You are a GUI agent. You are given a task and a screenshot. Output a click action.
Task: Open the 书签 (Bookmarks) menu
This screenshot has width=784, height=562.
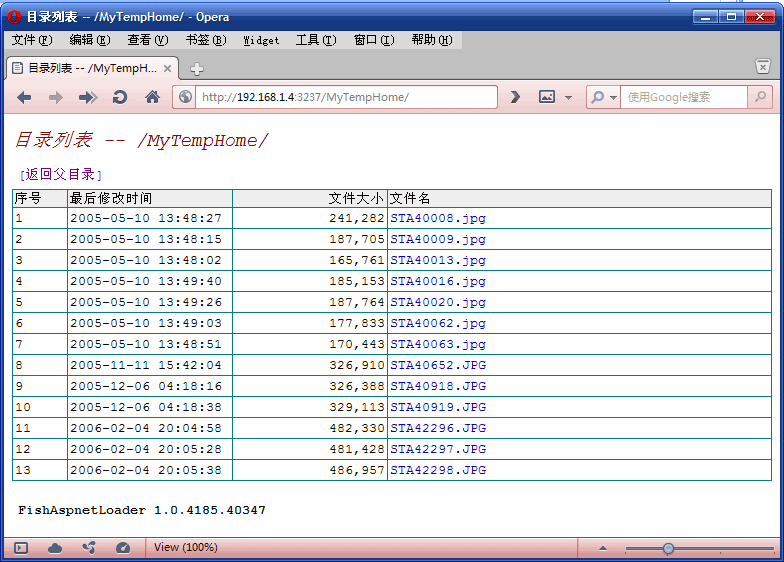(x=205, y=40)
